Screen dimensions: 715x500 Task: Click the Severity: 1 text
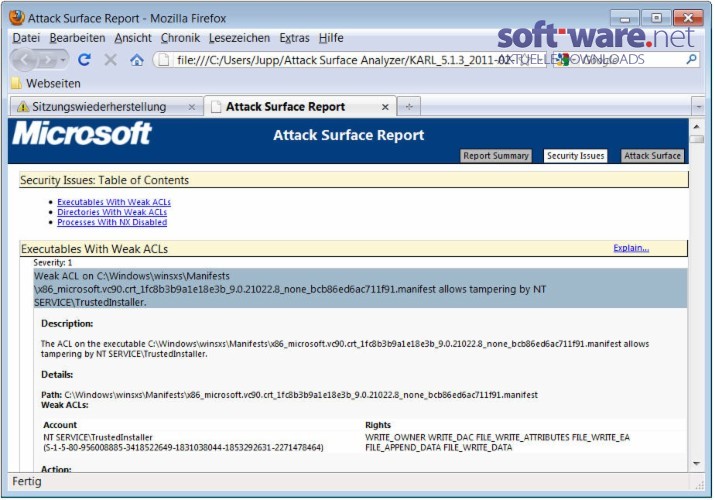52,263
